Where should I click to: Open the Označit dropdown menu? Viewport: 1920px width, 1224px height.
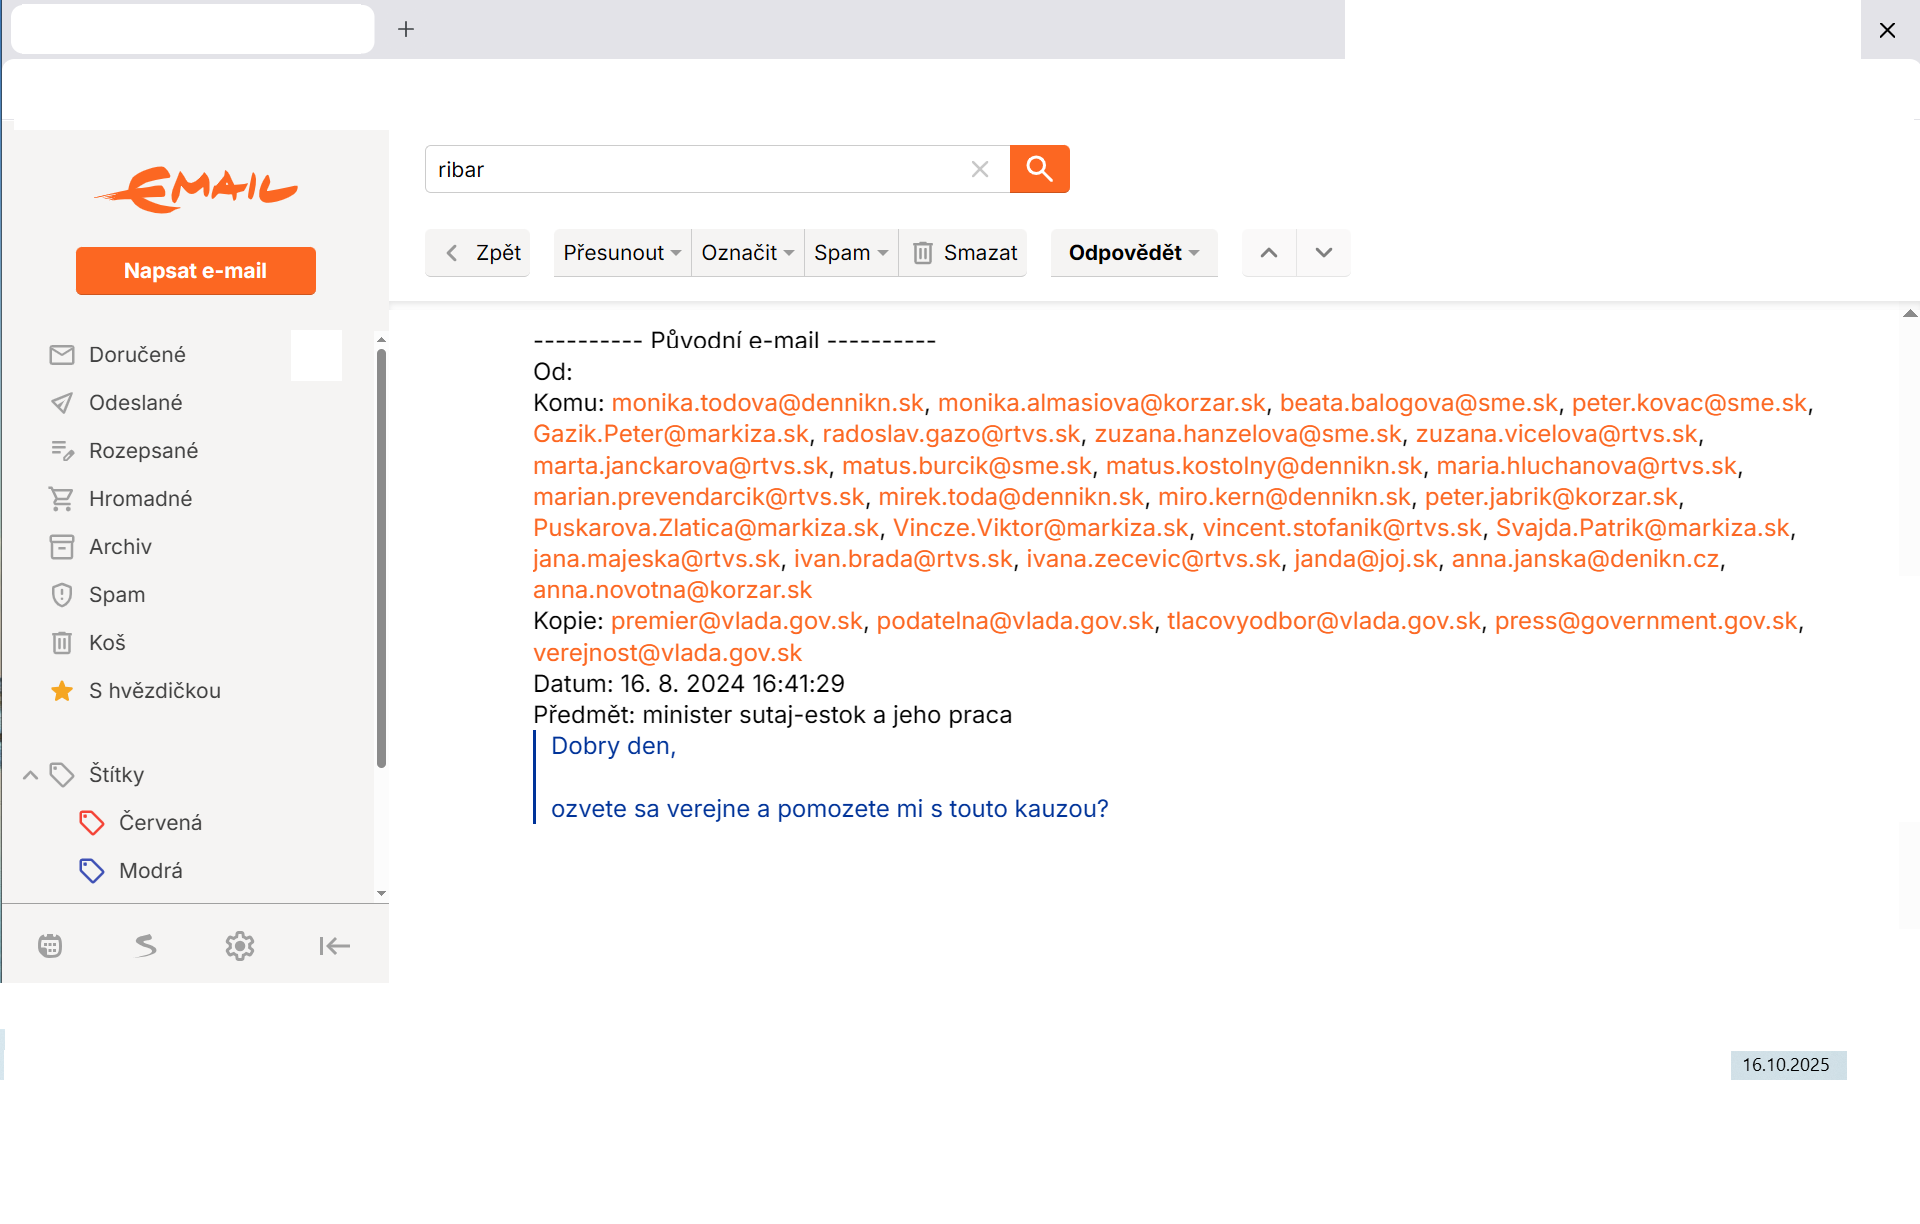(747, 253)
